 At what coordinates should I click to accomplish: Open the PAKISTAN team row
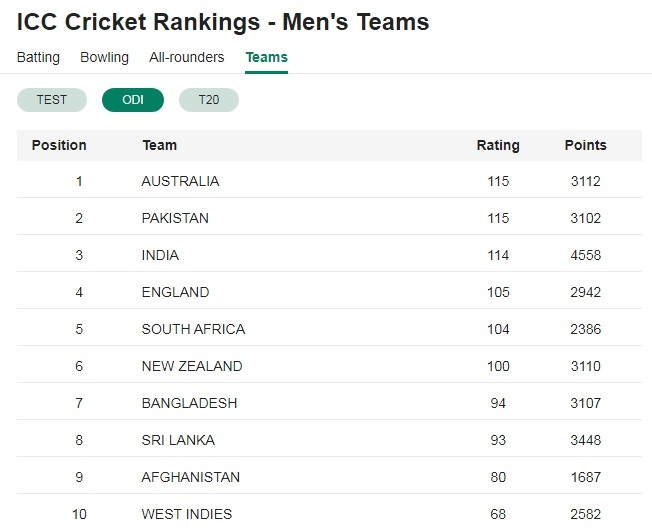[x=329, y=218]
